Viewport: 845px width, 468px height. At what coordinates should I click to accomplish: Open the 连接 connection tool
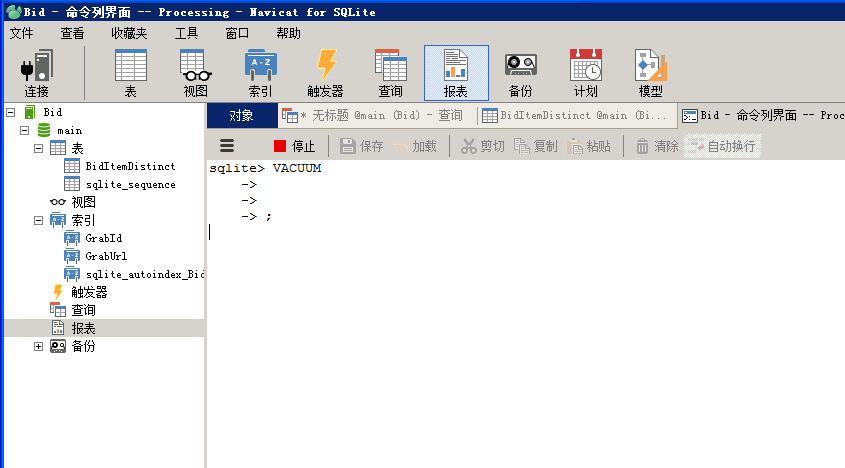coord(36,73)
